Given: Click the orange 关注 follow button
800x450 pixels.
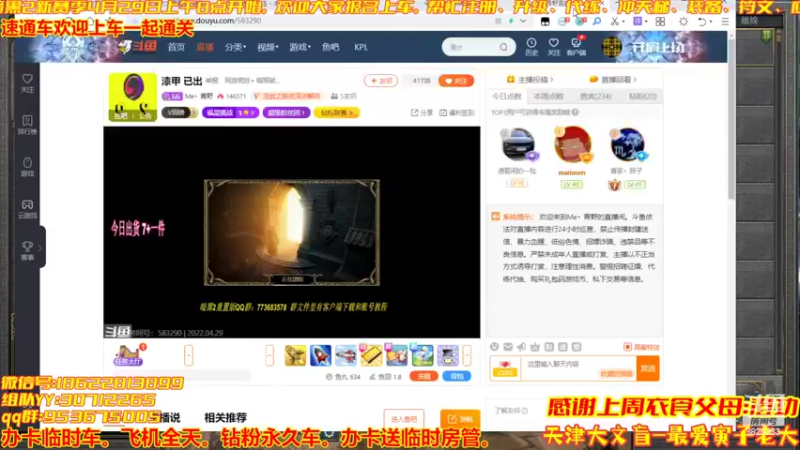Looking at the screenshot, I should point(456,81).
